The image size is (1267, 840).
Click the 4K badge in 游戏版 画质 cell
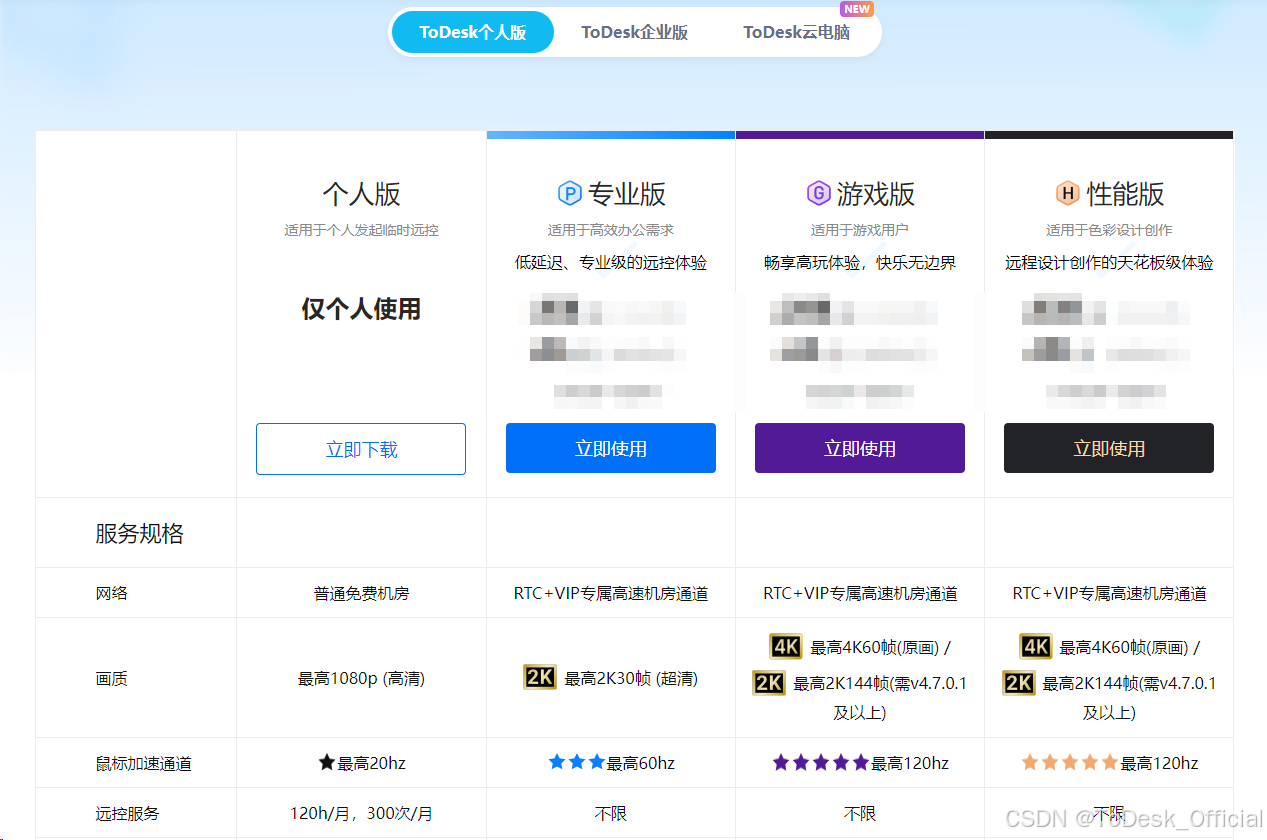click(786, 646)
